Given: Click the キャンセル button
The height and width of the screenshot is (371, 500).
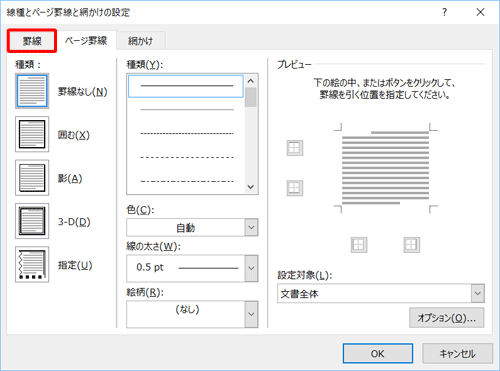Looking at the screenshot, I should [x=457, y=353].
